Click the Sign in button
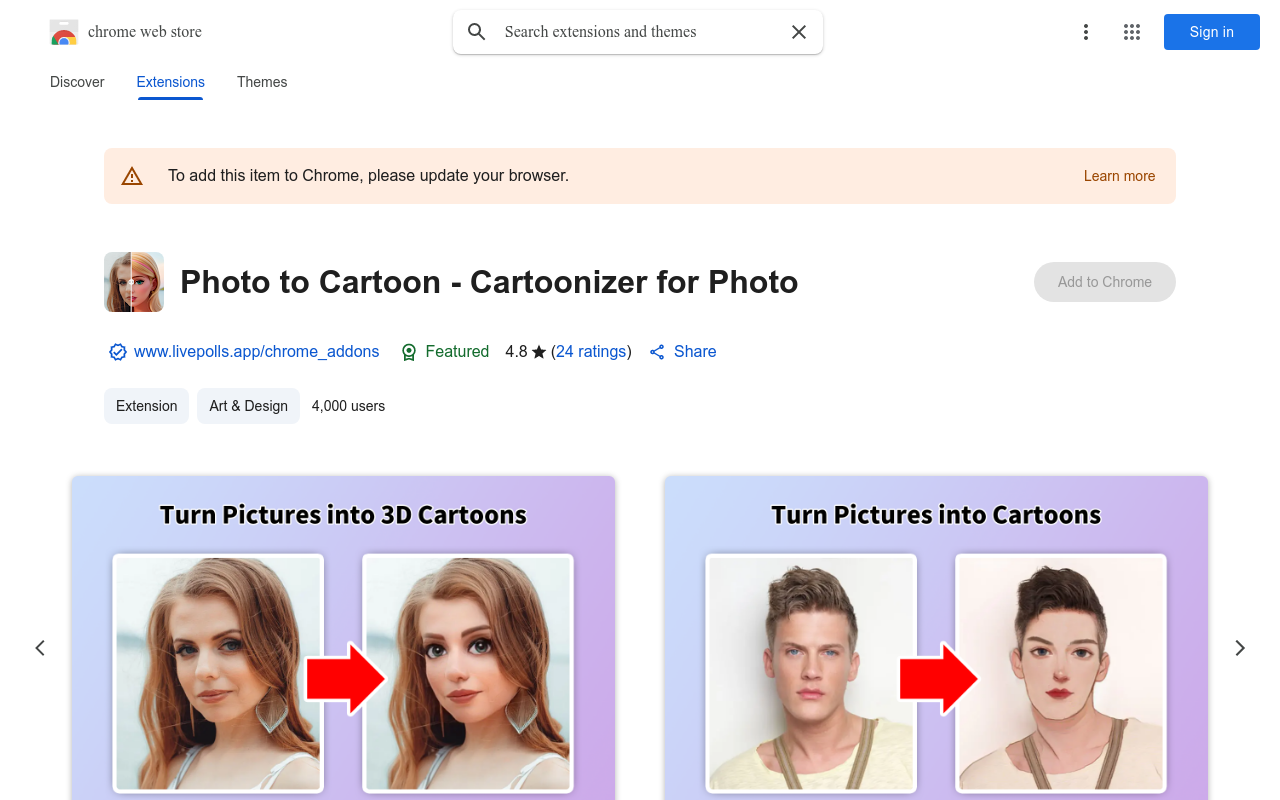The width and height of the screenshot is (1280, 800). (1212, 32)
